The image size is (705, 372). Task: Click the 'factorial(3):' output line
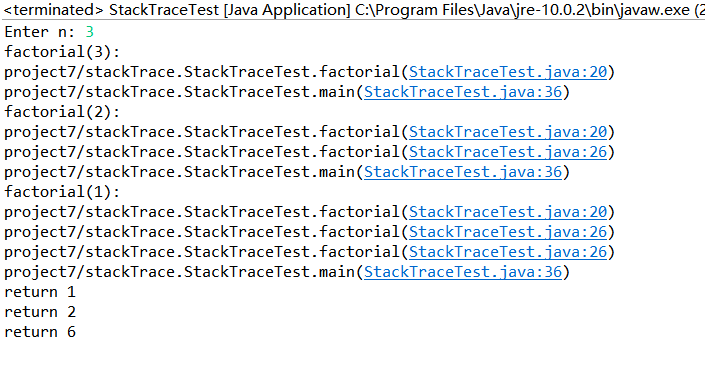click(x=62, y=52)
